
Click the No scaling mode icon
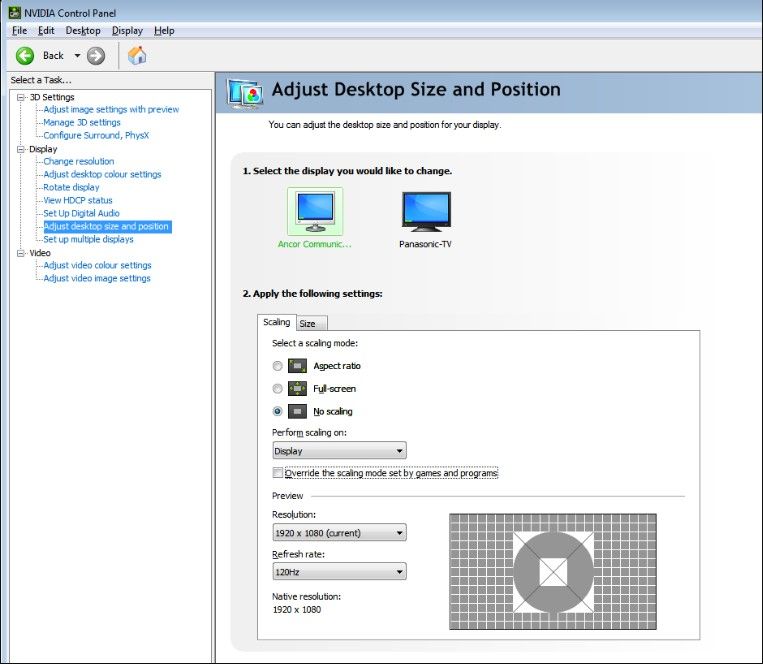click(297, 412)
